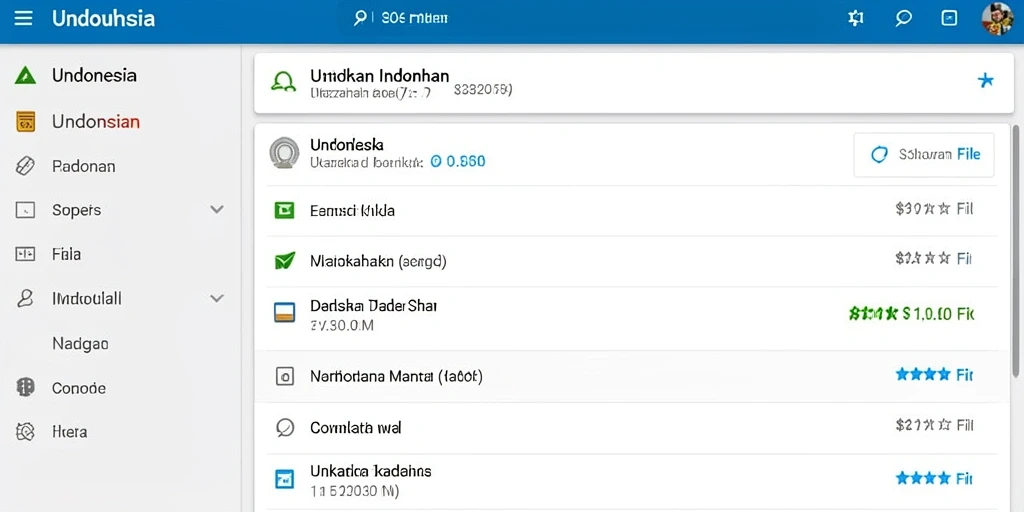
Task: Open Conode in the sidebar
Action: pyautogui.click(x=78, y=388)
